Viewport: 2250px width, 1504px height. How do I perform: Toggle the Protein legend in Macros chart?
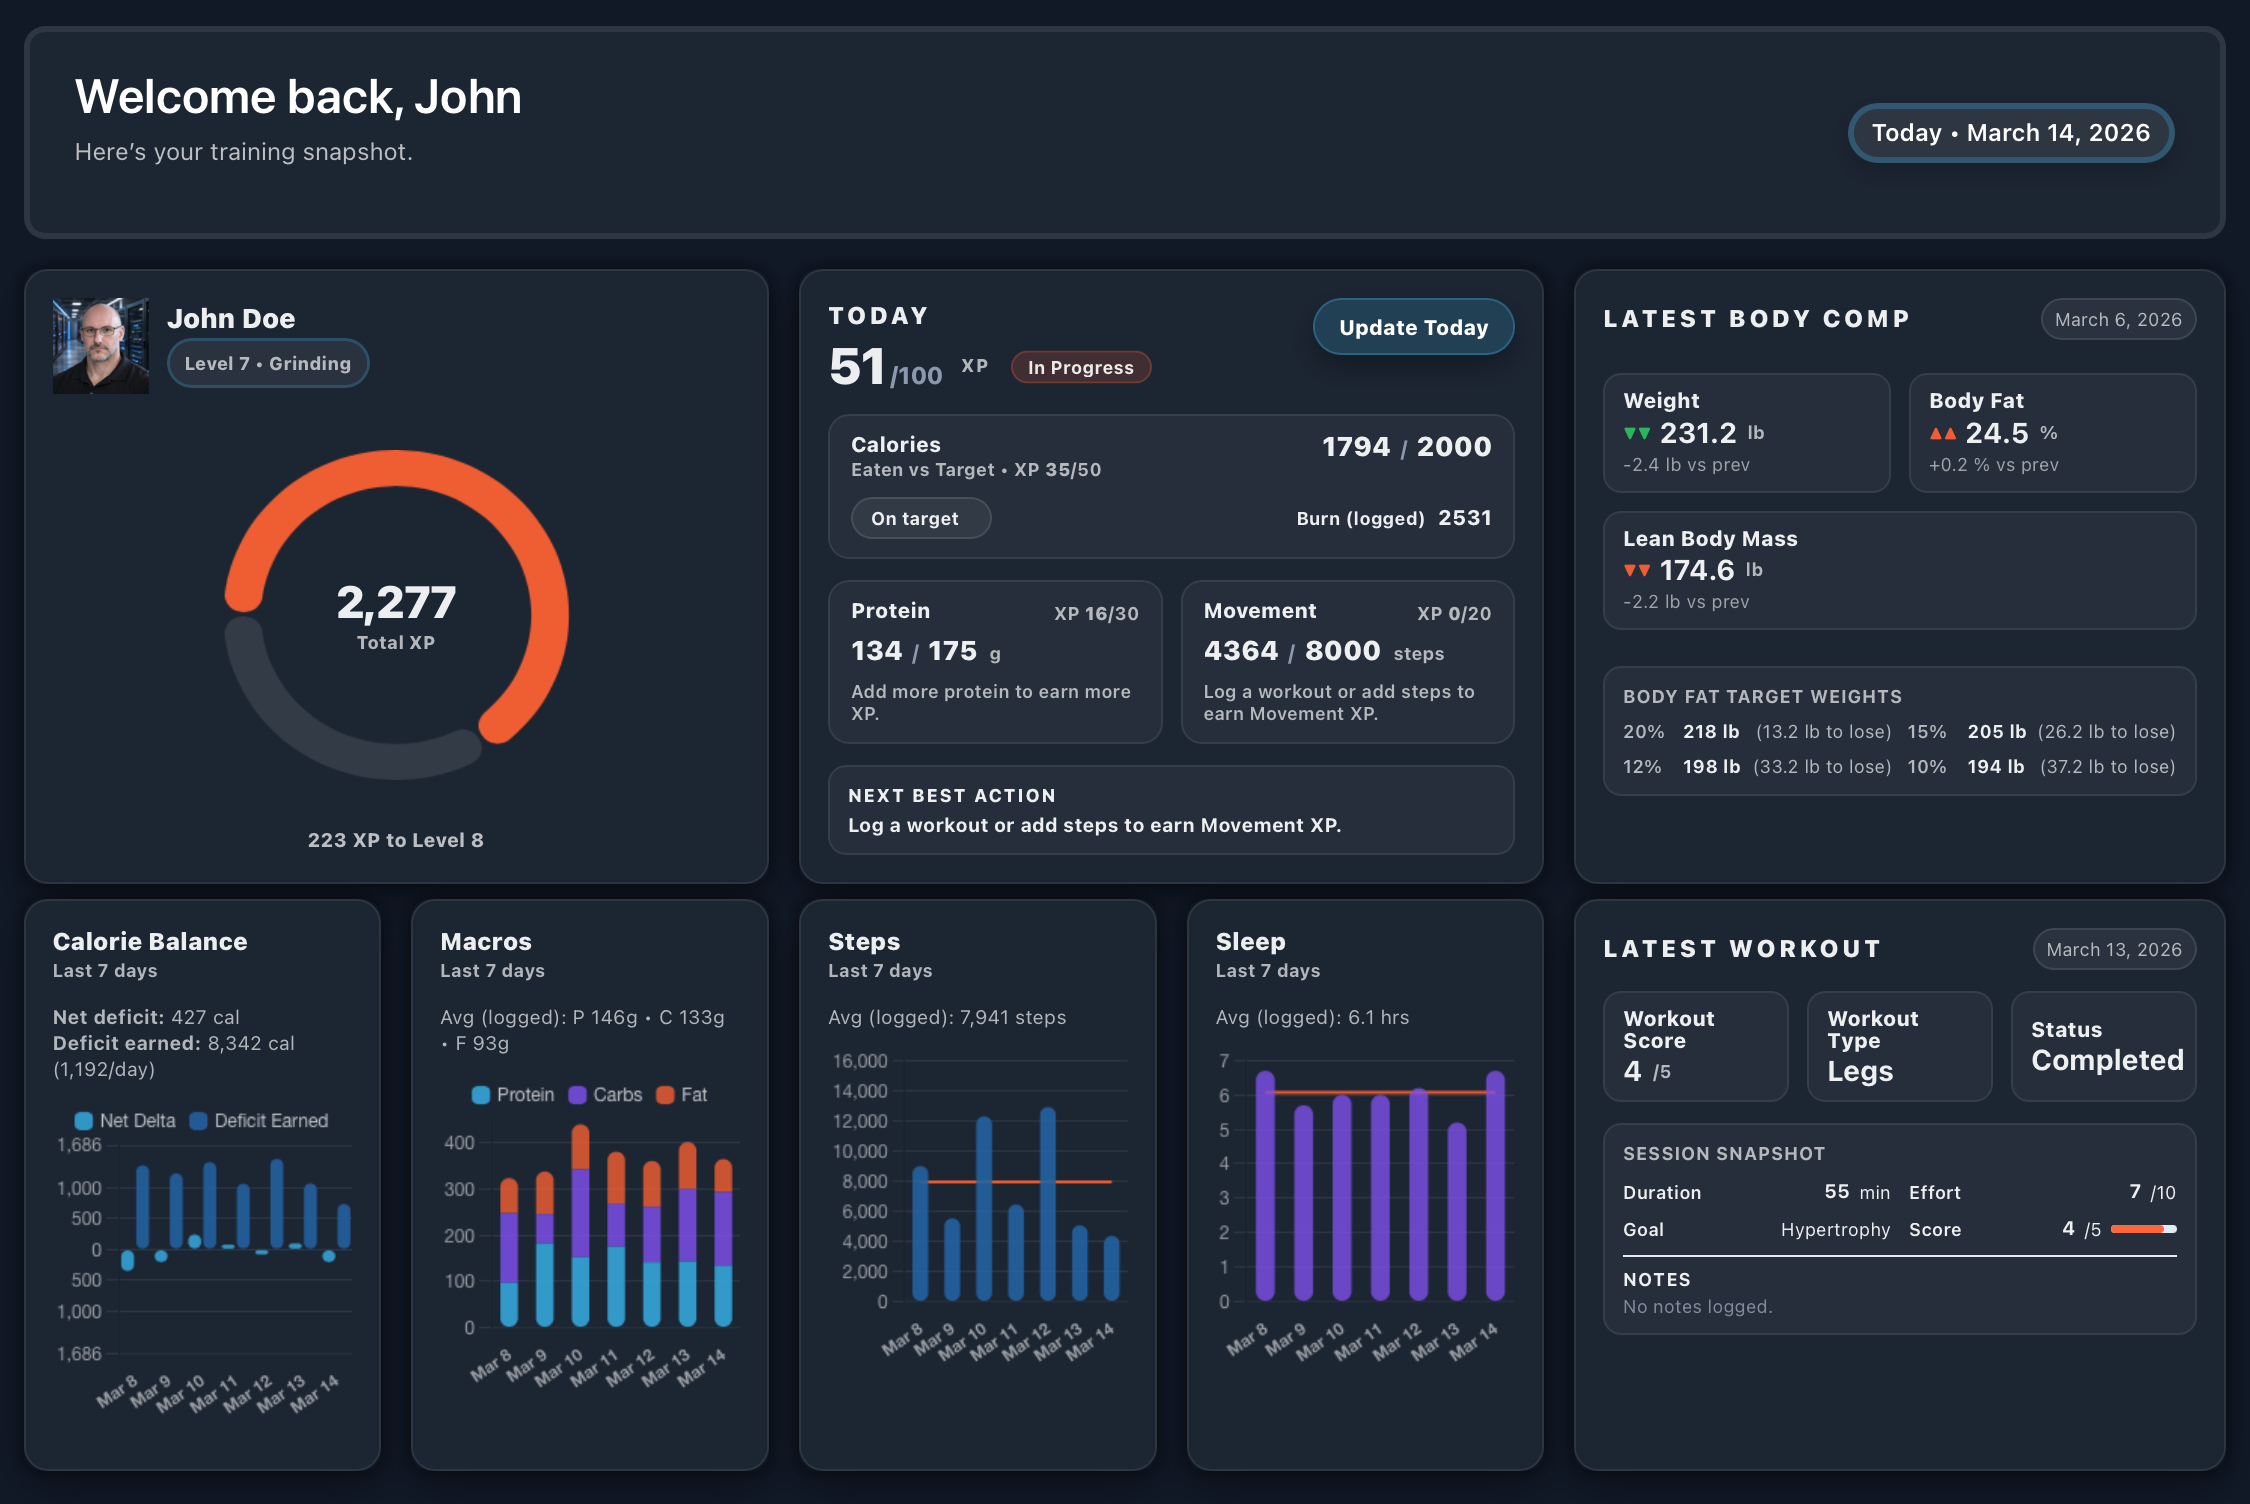point(481,1095)
